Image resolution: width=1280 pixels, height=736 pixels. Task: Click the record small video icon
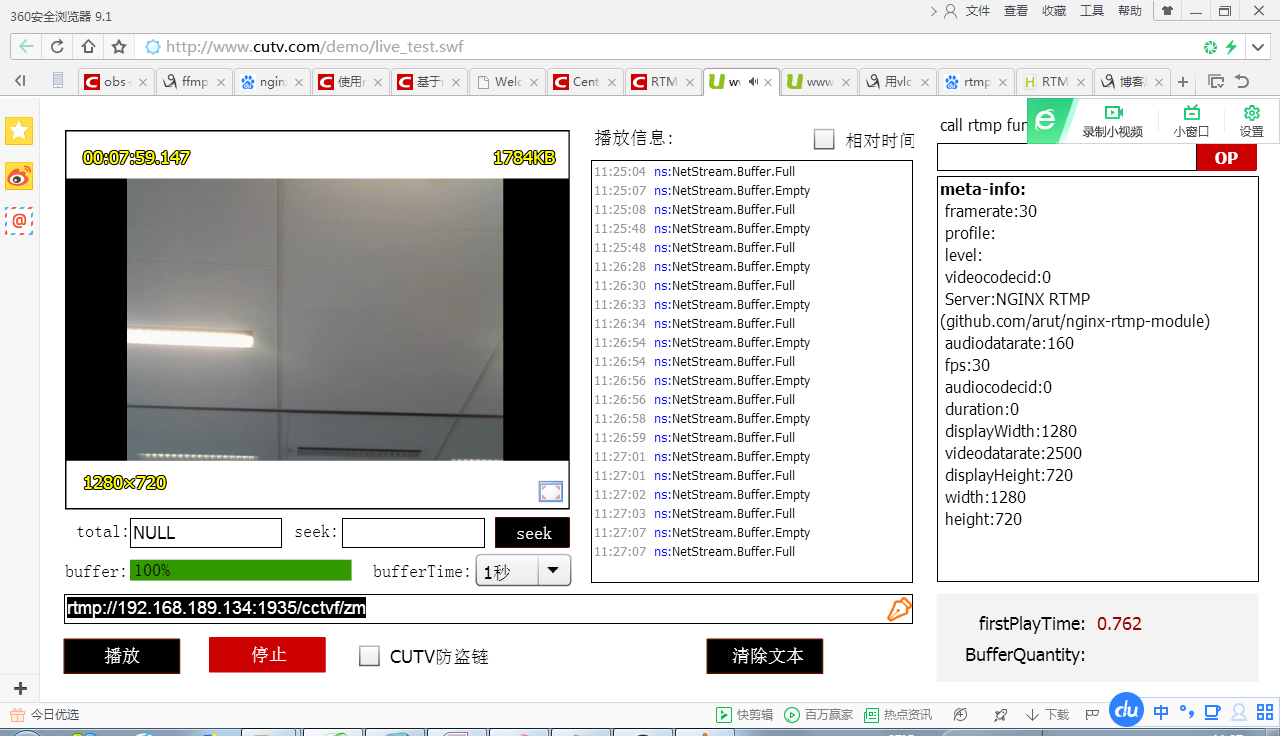(x=1112, y=121)
